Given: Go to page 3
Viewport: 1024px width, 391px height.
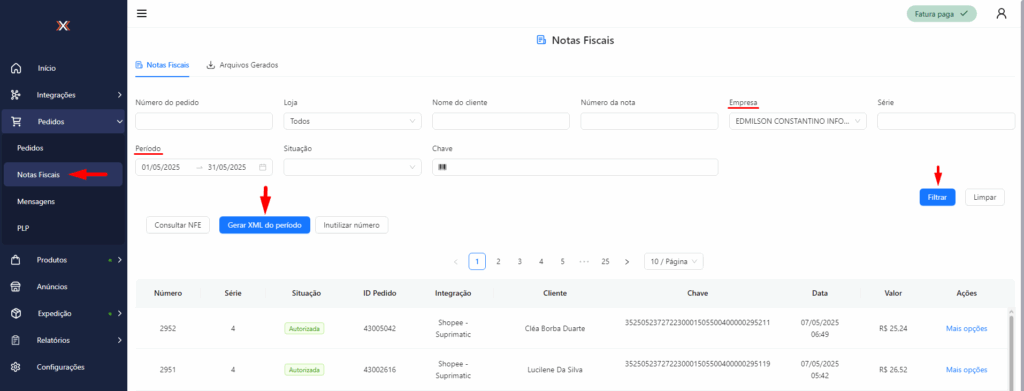Looking at the screenshot, I should tap(520, 262).
